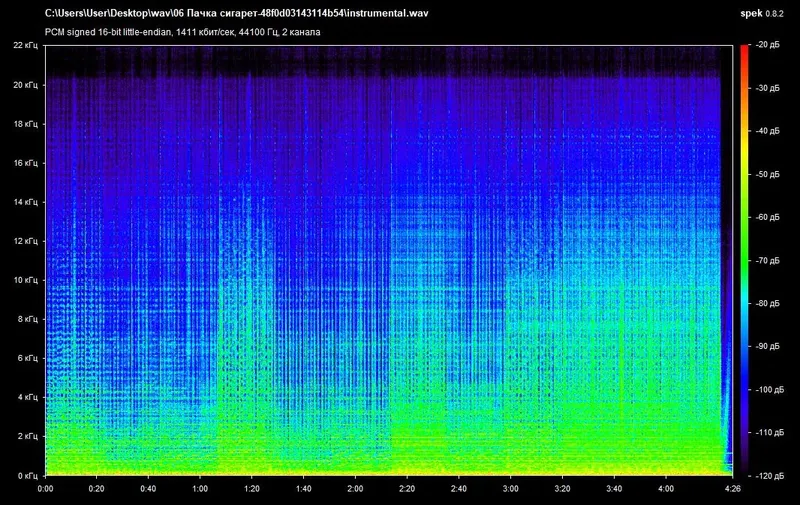
Task: Click the 1:00 time axis label
Action: 200,489
